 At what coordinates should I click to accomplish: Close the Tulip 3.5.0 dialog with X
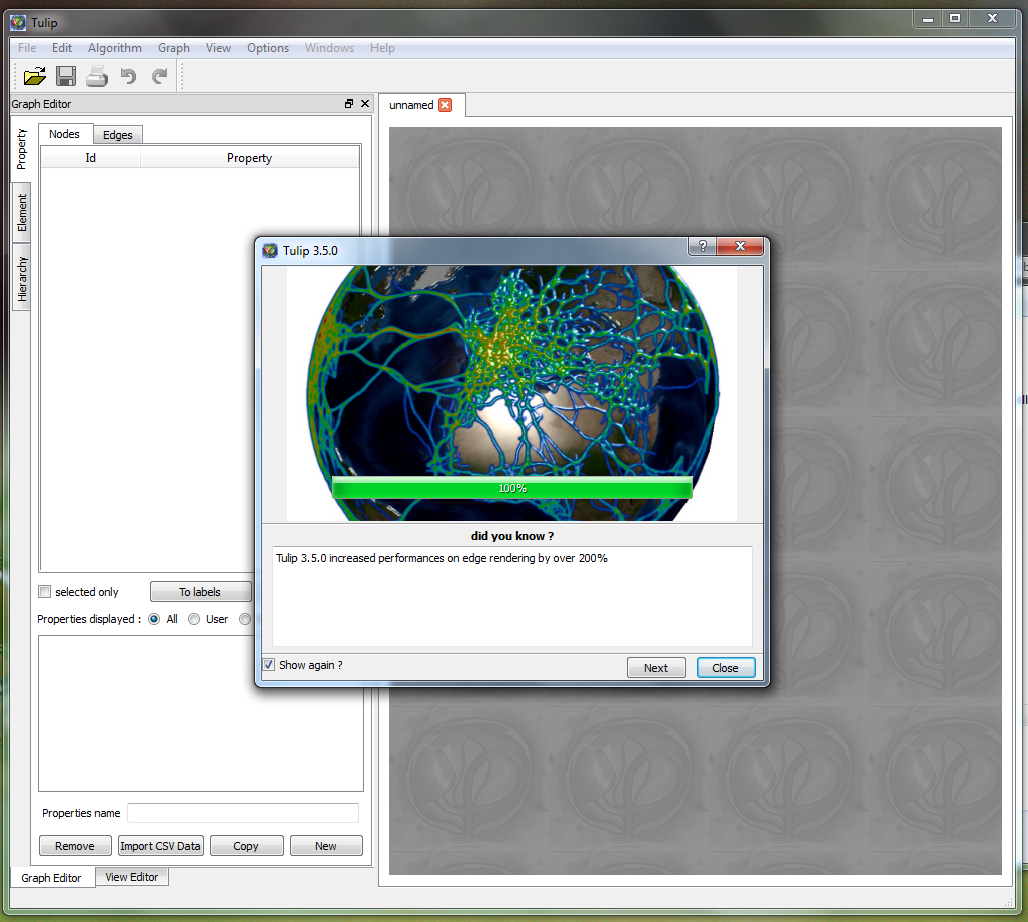740,246
